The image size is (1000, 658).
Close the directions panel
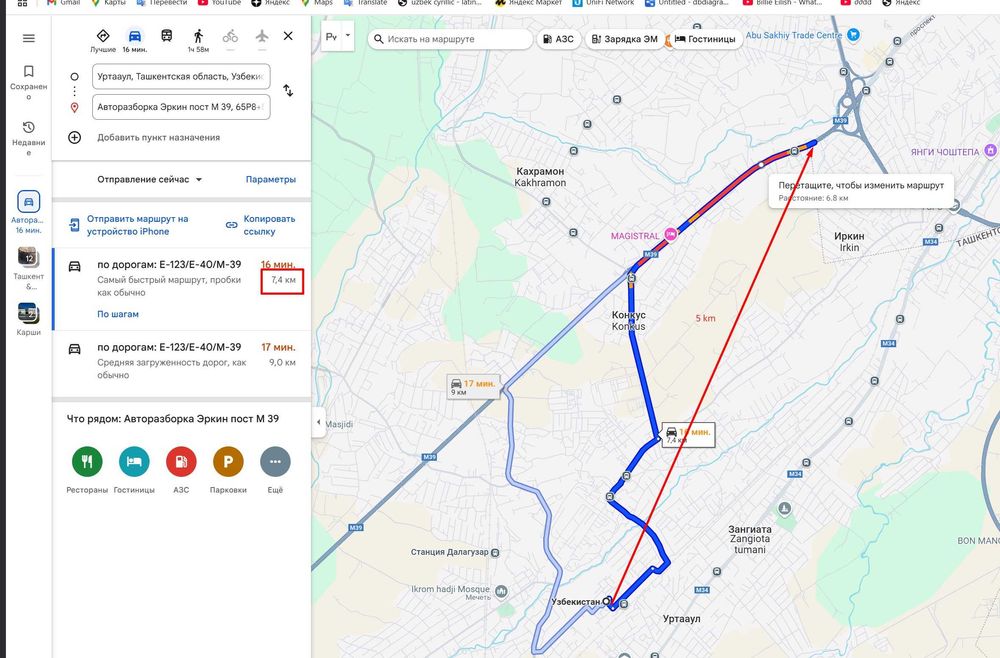tap(288, 36)
